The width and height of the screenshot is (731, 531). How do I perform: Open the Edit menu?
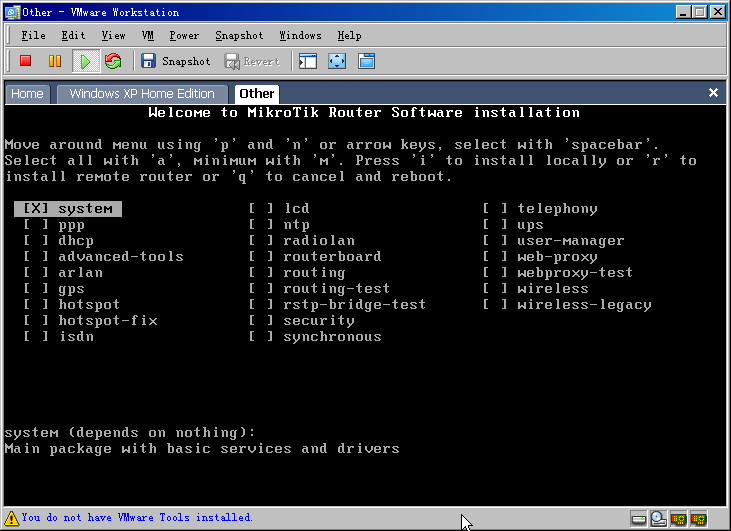(73, 35)
